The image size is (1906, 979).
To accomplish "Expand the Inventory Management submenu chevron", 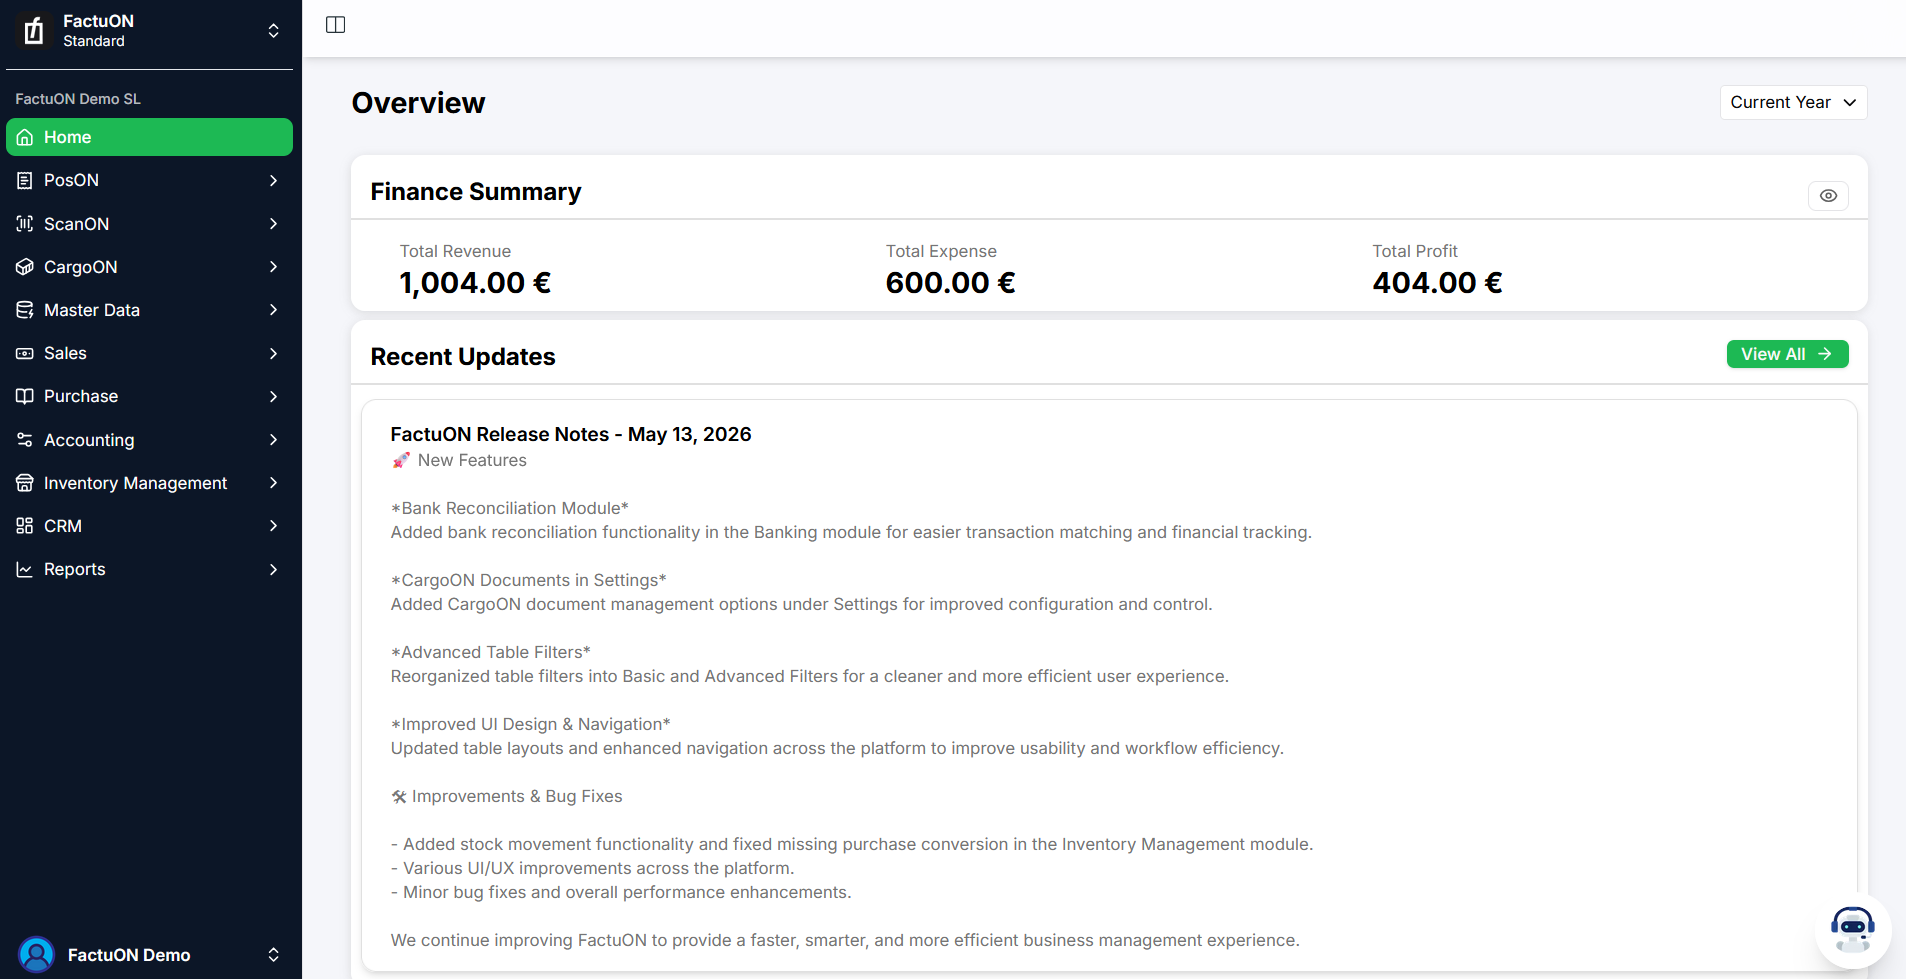I will [x=273, y=483].
